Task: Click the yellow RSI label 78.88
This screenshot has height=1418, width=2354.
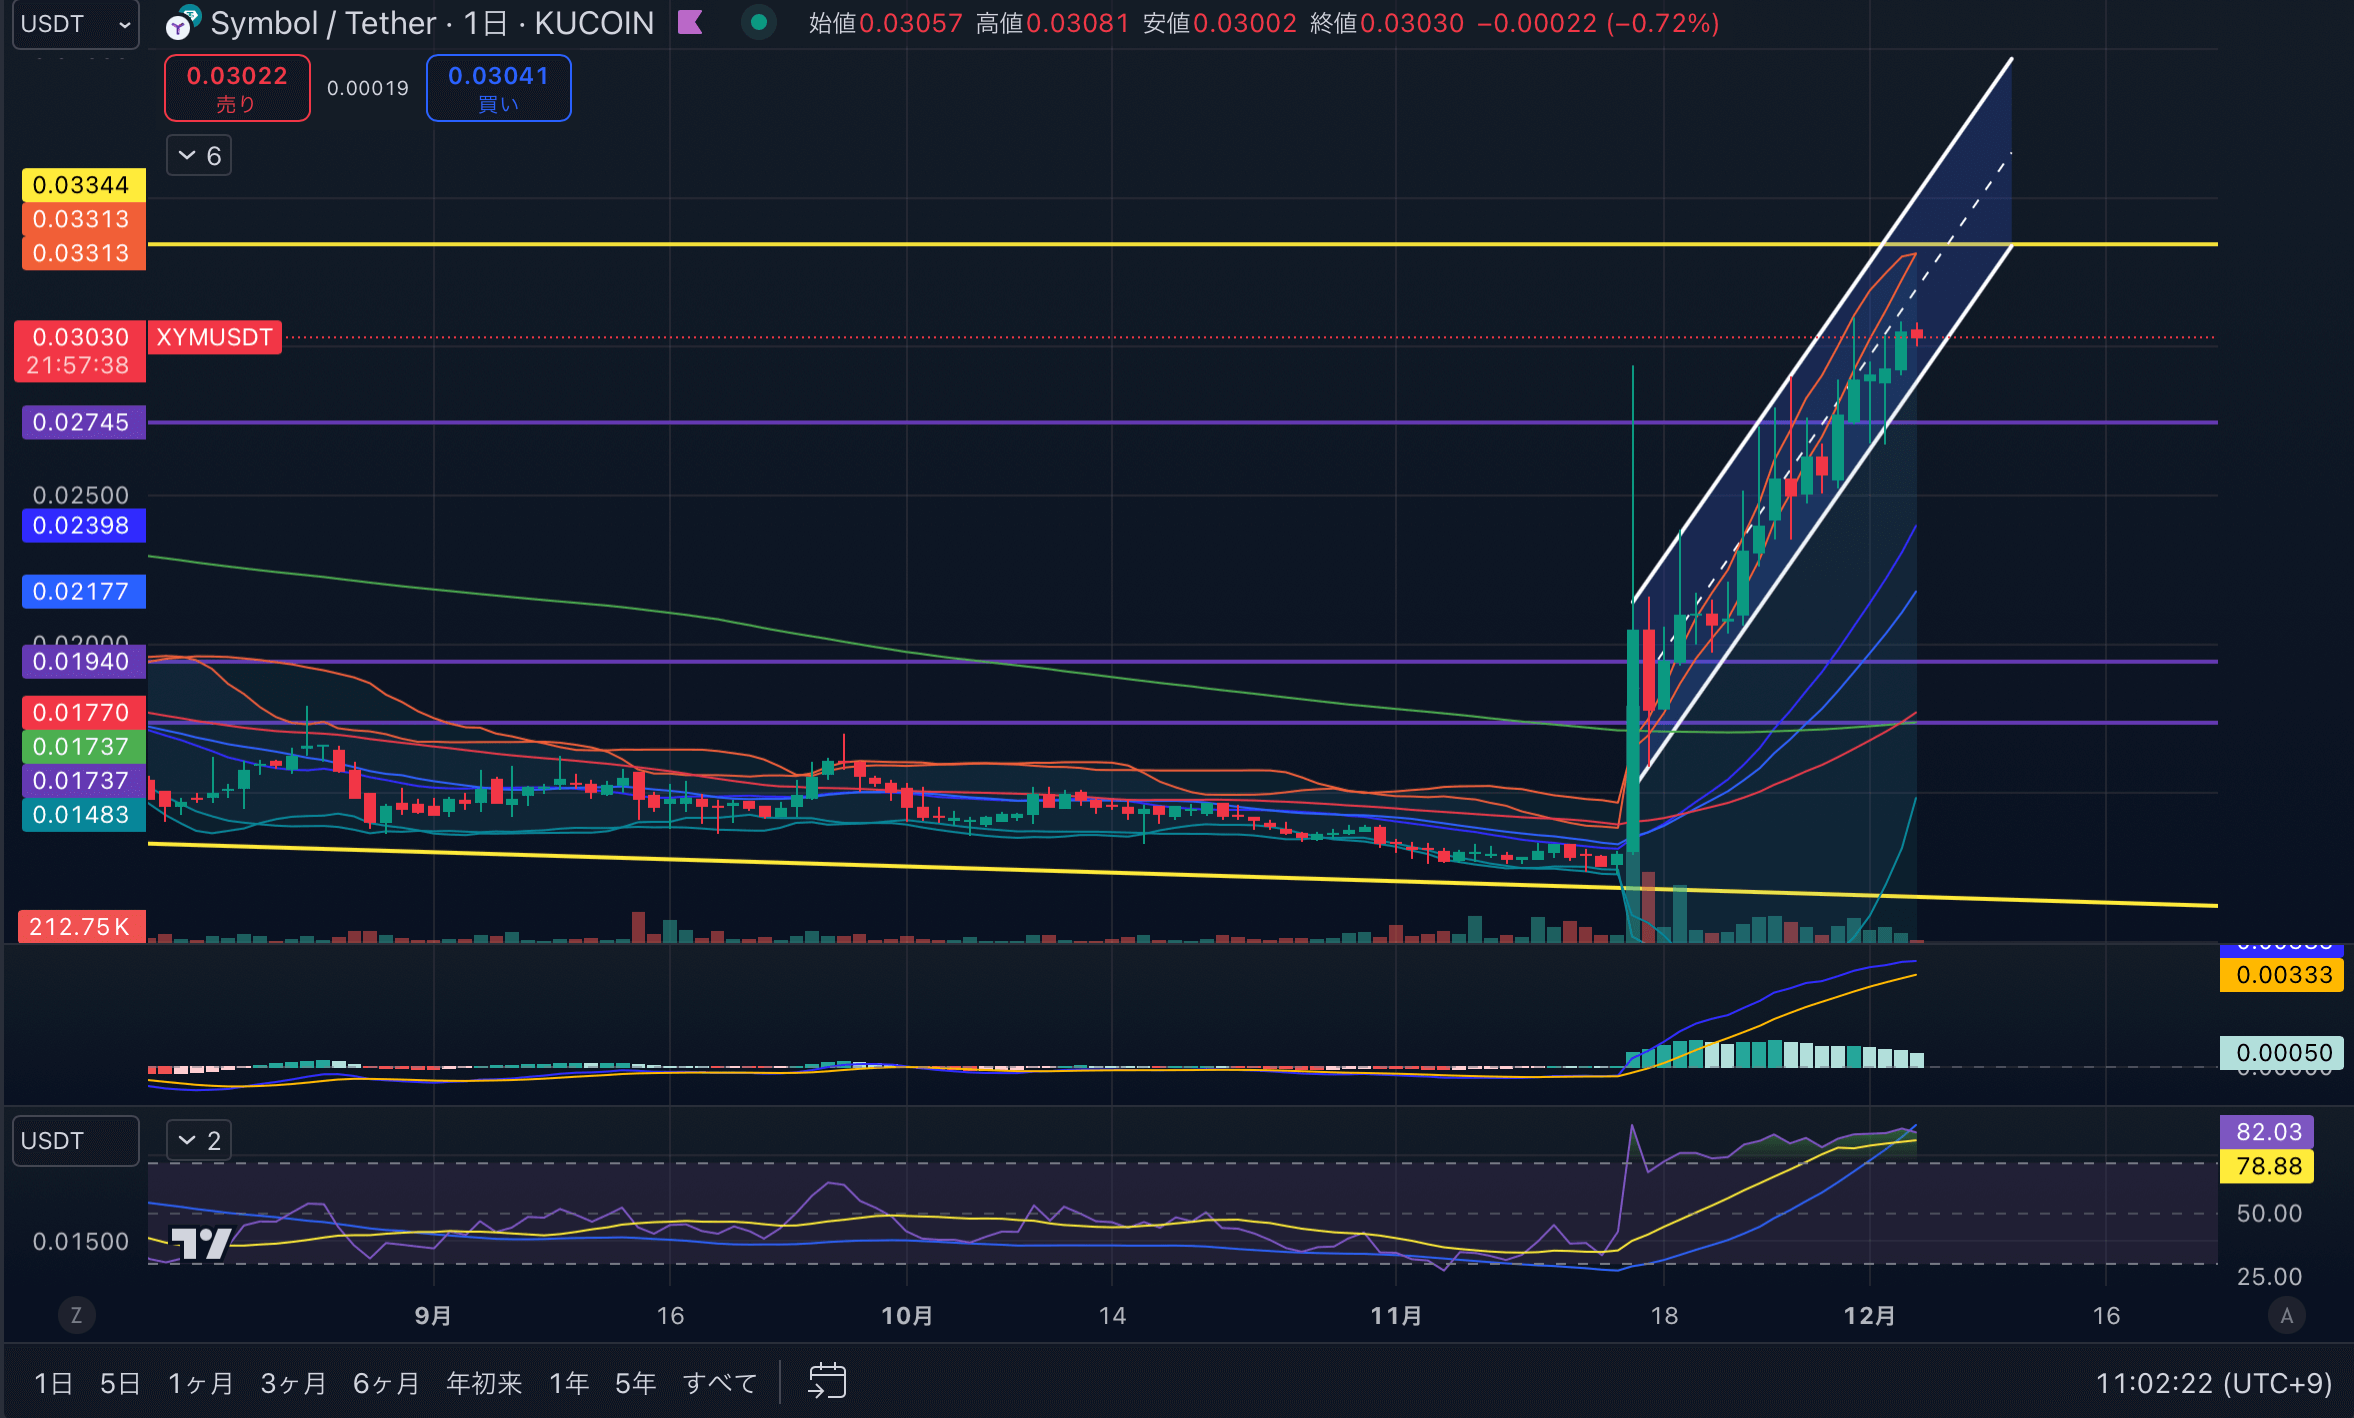Action: tap(2268, 1166)
